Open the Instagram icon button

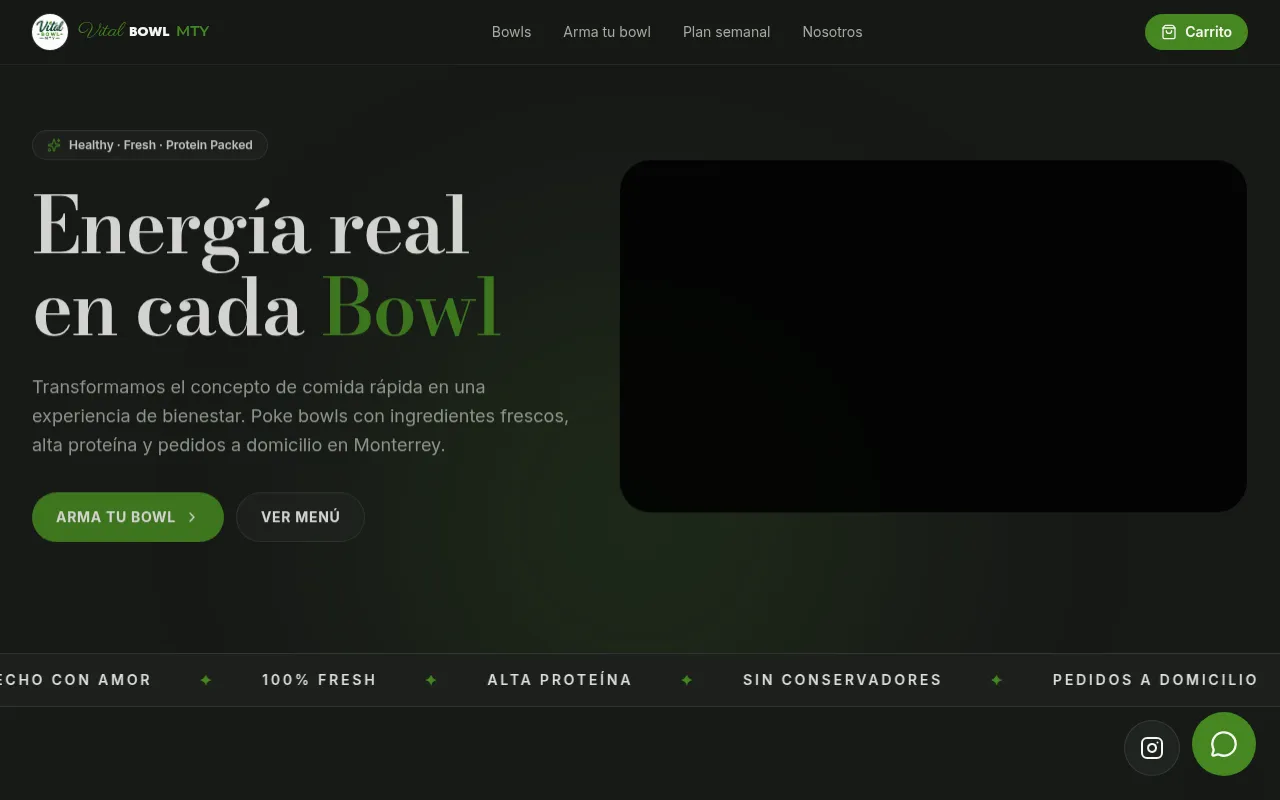pos(1152,748)
